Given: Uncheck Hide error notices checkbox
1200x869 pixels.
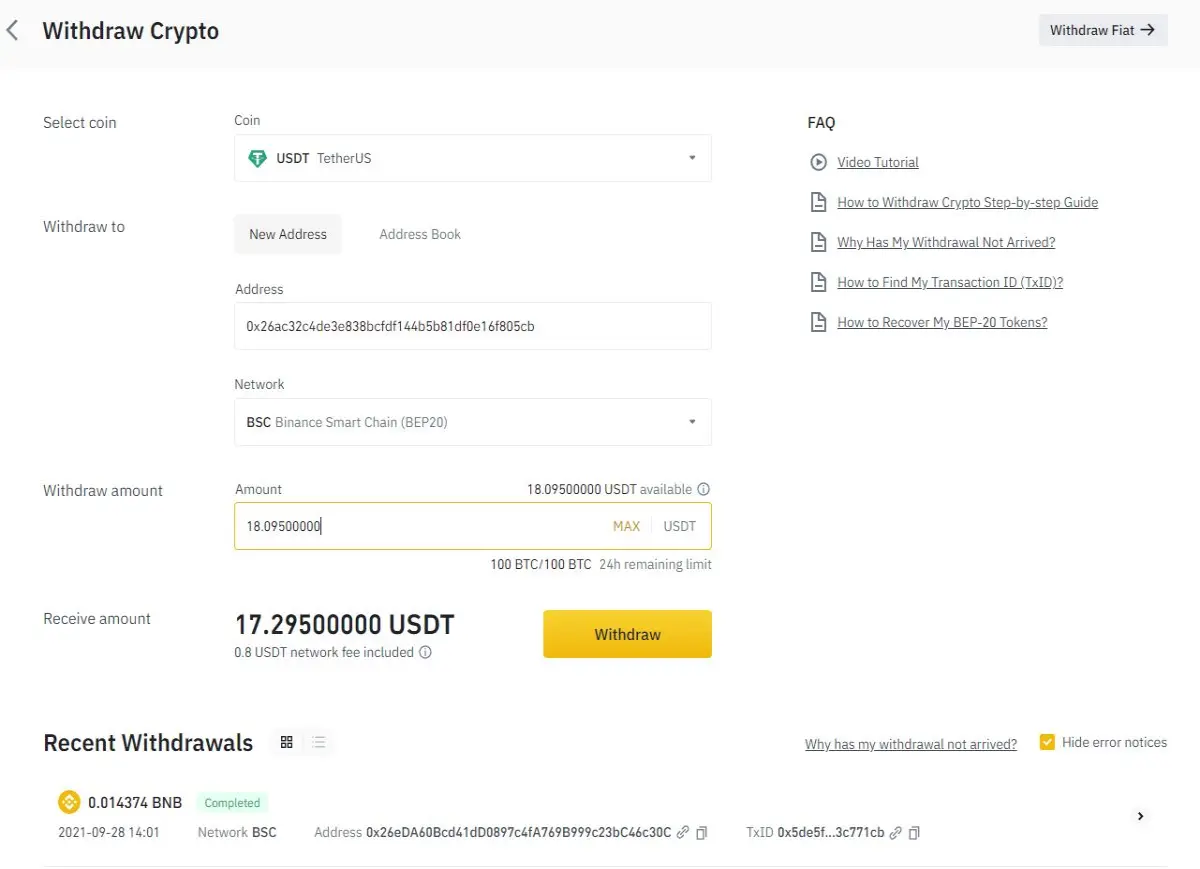Looking at the screenshot, I should [x=1047, y=742].
